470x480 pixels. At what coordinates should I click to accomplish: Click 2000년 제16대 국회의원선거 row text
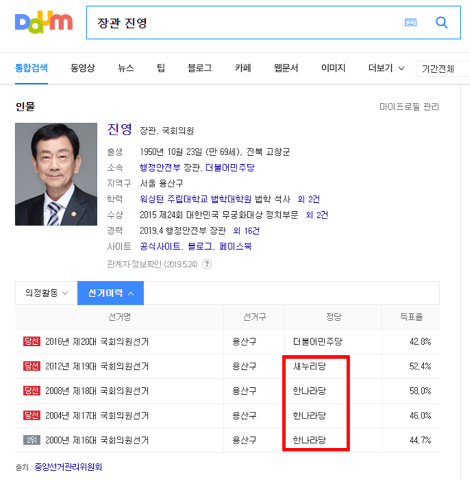tap(97, 440)
